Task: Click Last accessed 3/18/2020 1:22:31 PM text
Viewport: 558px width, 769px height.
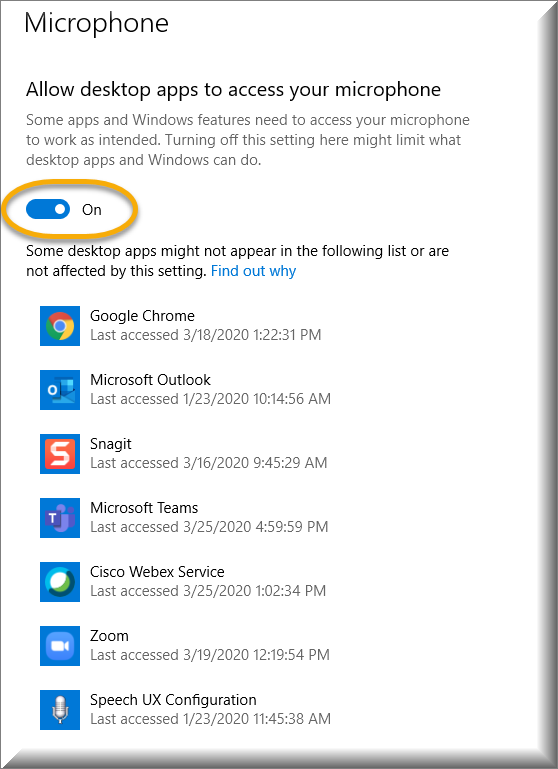Action: tap(205, 335)
